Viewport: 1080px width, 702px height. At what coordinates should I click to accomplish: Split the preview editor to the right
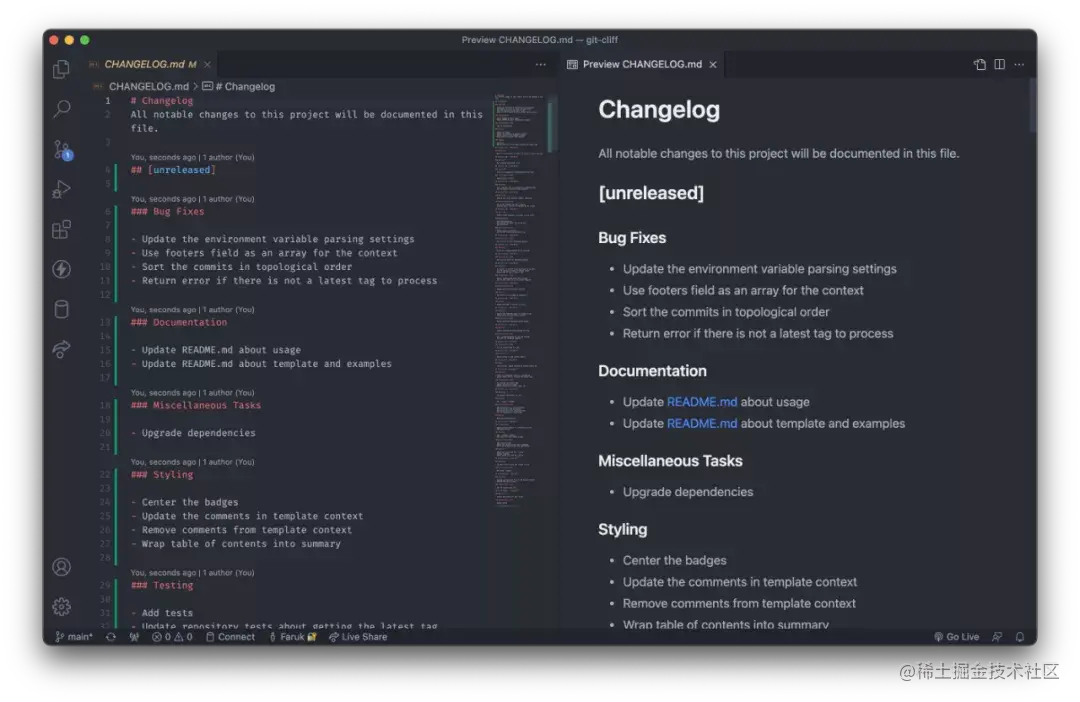click(999, 64)
